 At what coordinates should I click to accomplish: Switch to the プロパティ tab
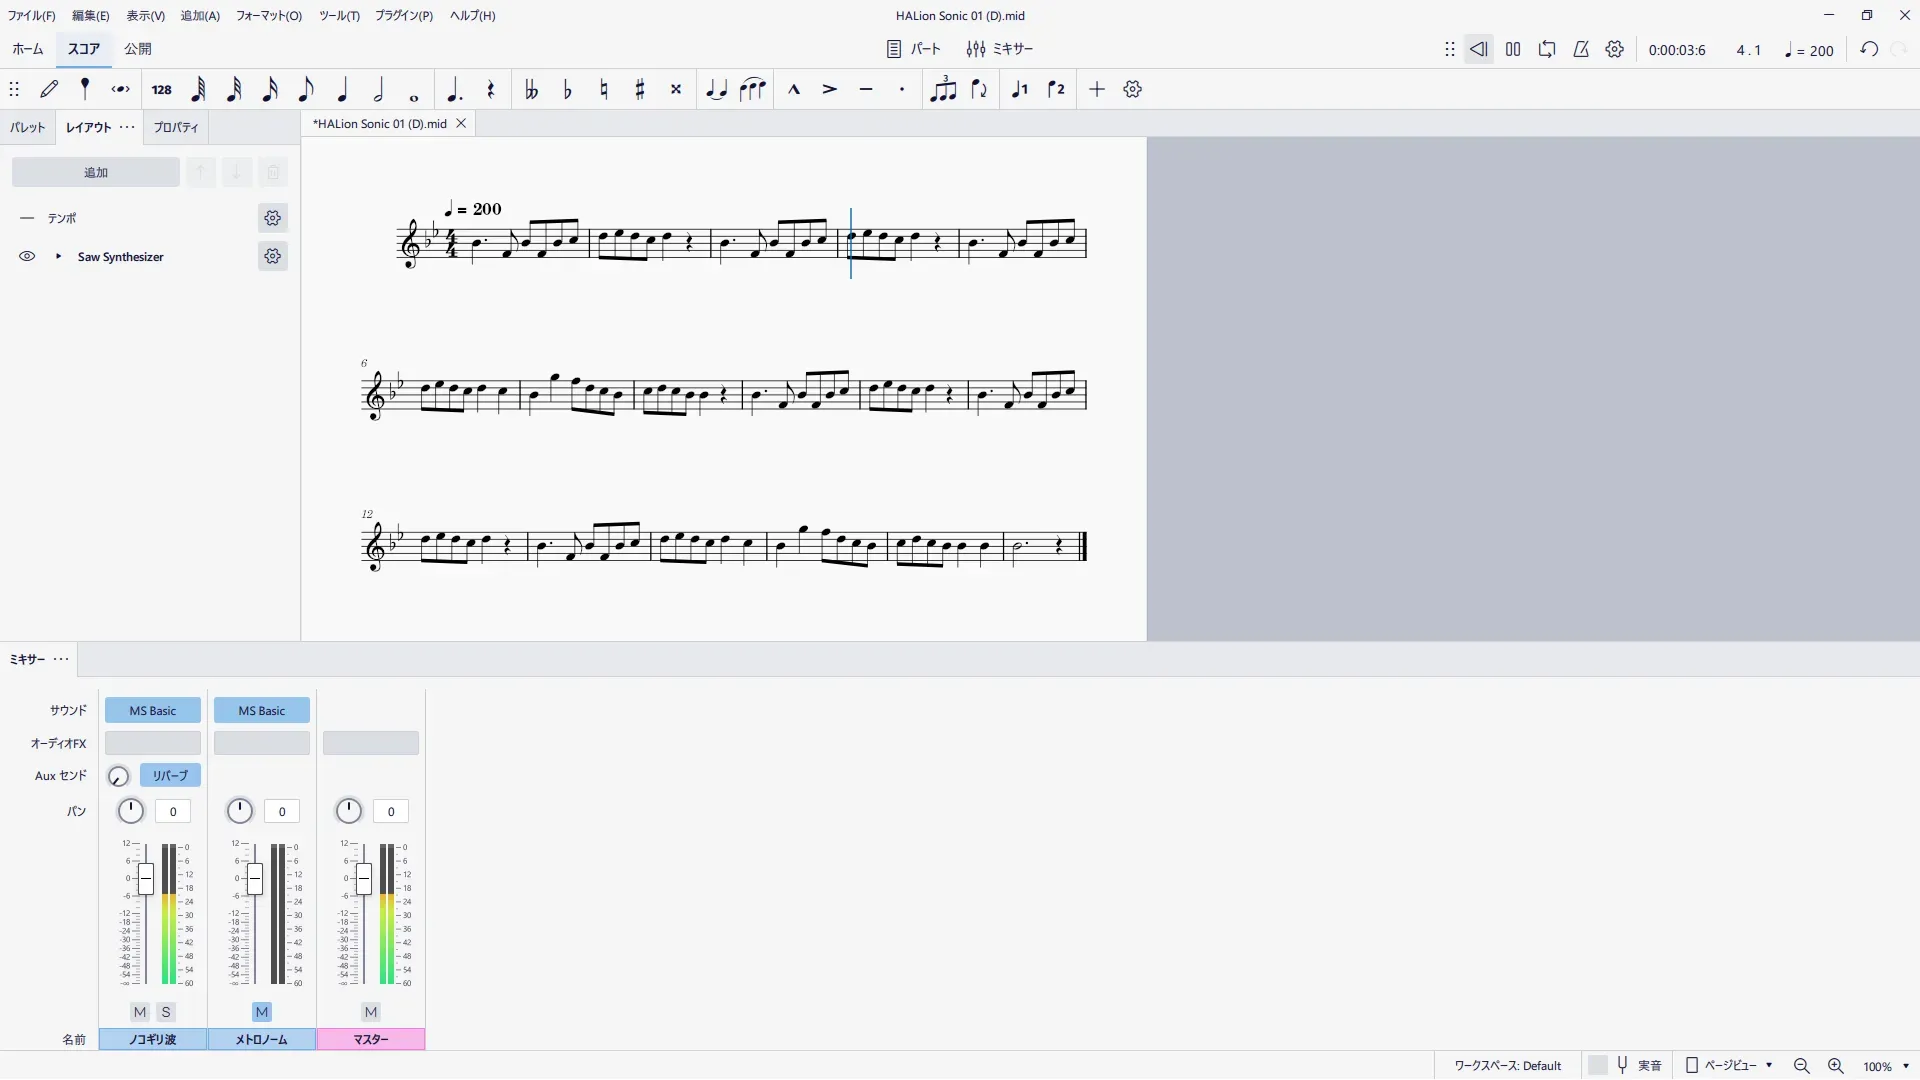pyautogui.click(x=176, y=128)
